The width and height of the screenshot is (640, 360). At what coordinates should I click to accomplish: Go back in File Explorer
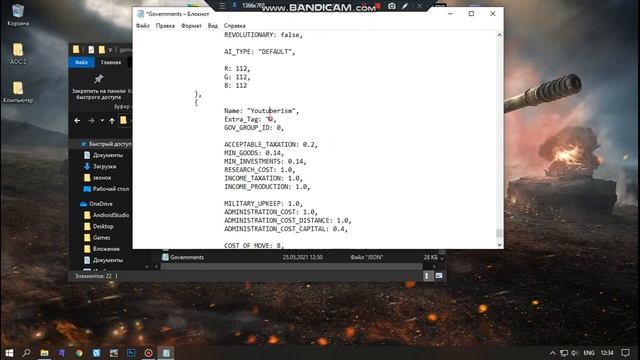pyautogui.click(x=77, y=121)
